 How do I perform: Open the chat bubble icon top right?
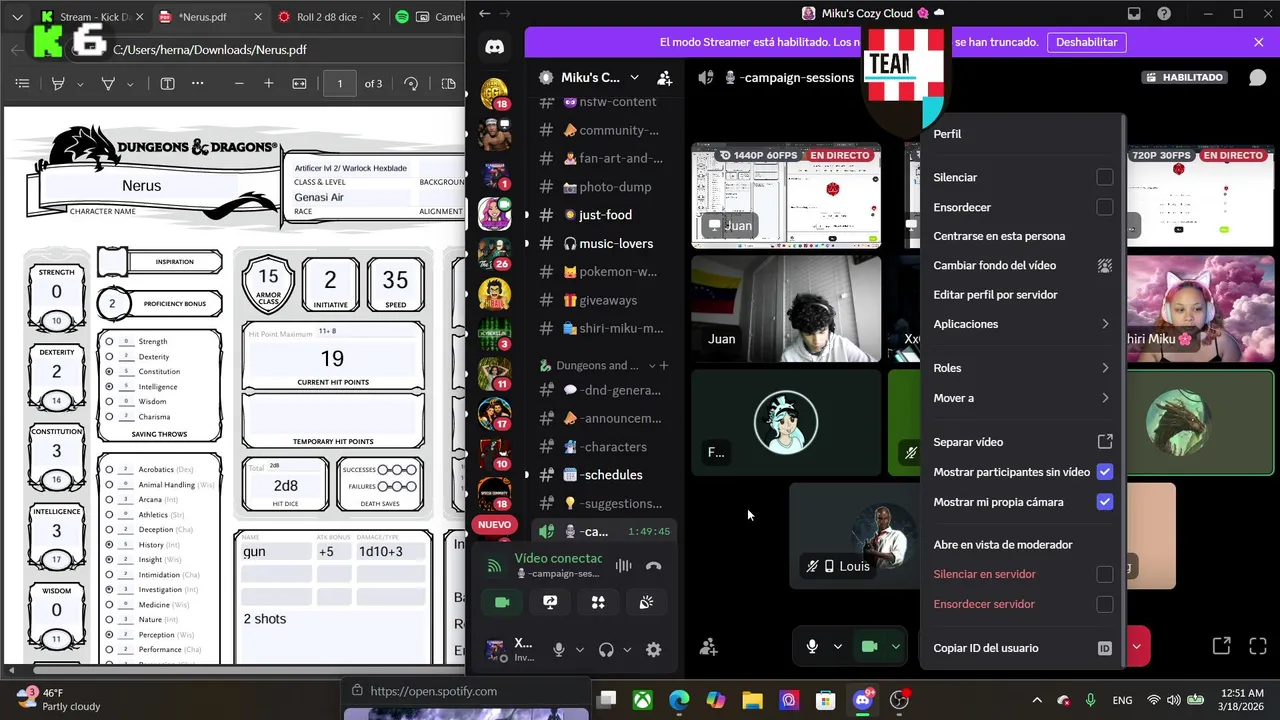point(1257,77)
